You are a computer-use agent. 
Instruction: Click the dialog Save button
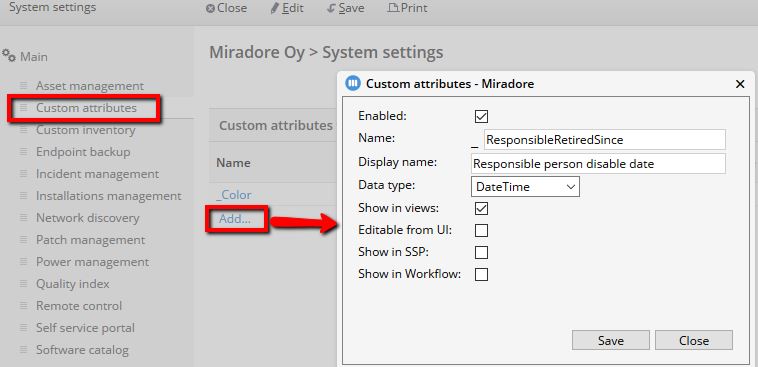point(611,340)
